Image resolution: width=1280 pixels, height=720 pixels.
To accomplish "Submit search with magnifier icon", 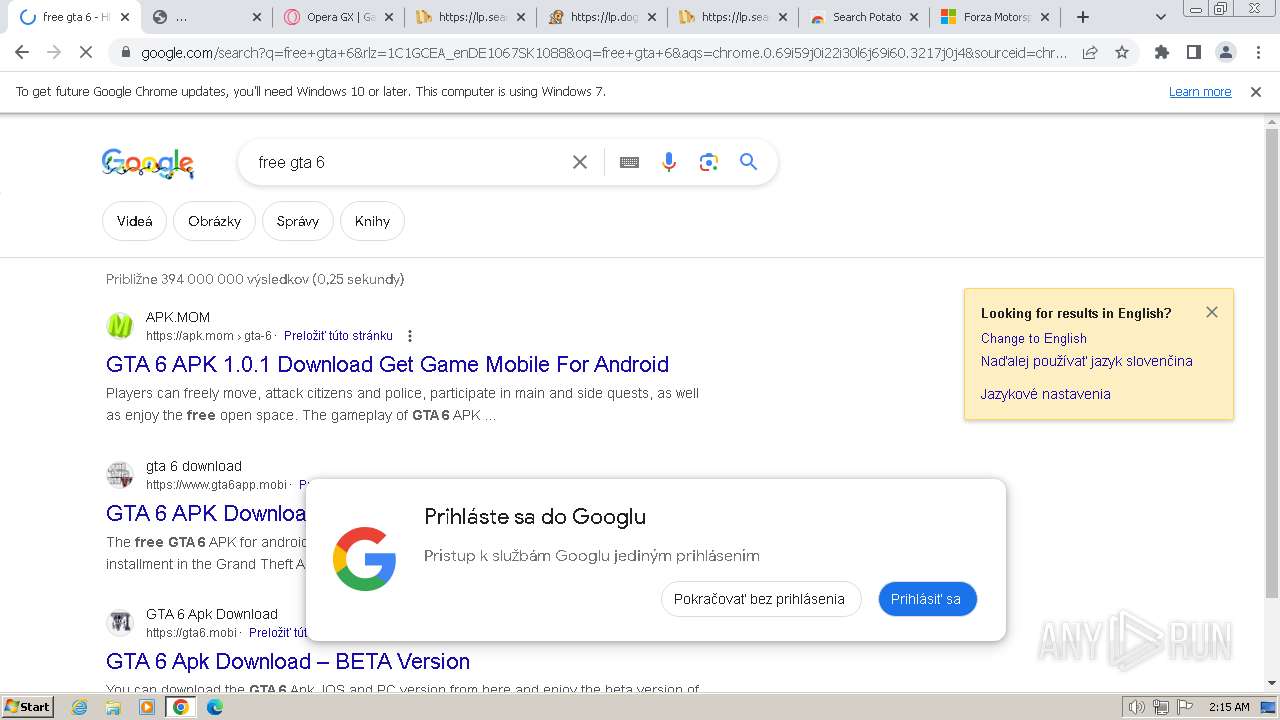I will click(x=749, y=162).
